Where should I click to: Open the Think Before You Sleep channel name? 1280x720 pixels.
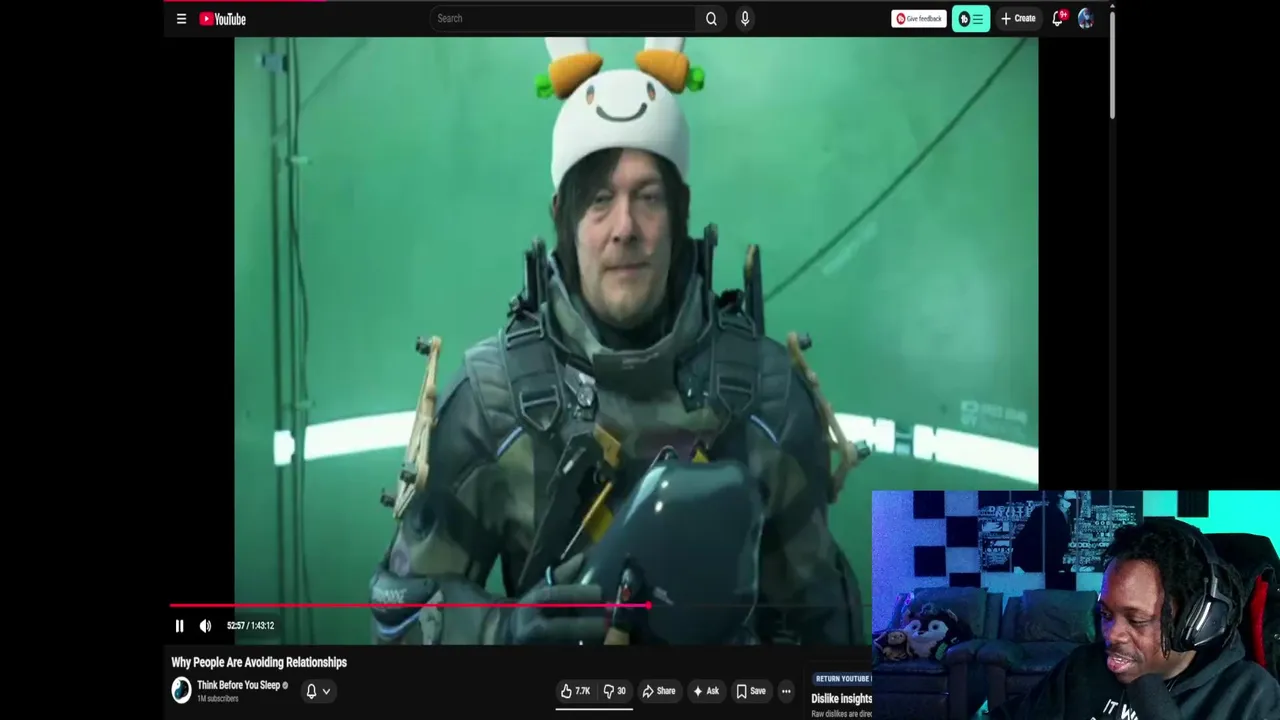[238, 685]
